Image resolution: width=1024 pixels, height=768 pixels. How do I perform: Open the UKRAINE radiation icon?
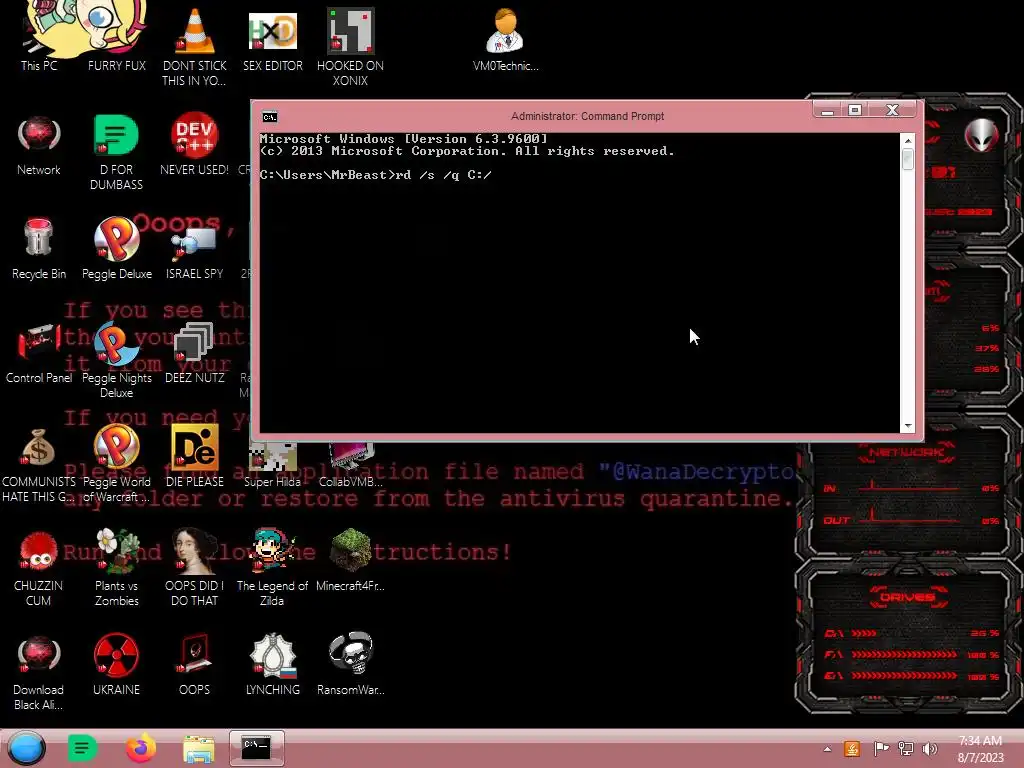pyautogui.click(x=116, y=664)
